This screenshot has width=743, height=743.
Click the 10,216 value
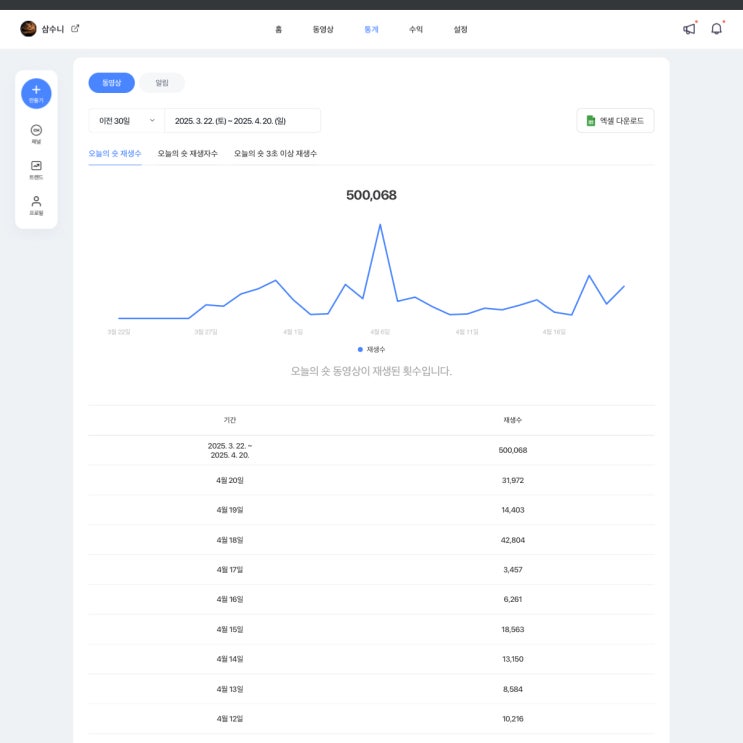pos(513,719)
